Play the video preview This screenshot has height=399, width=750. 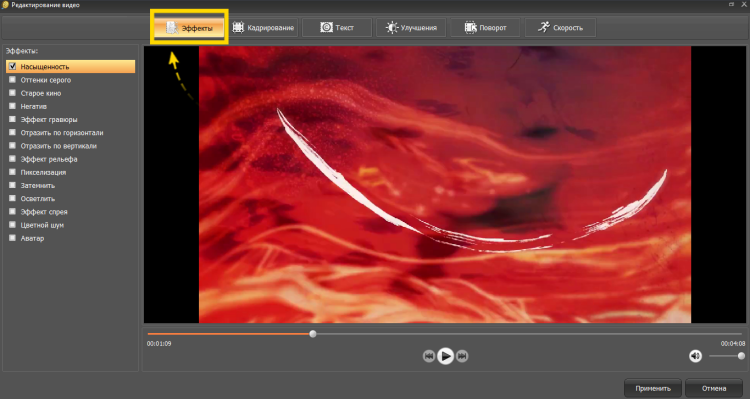coord(445,356)
